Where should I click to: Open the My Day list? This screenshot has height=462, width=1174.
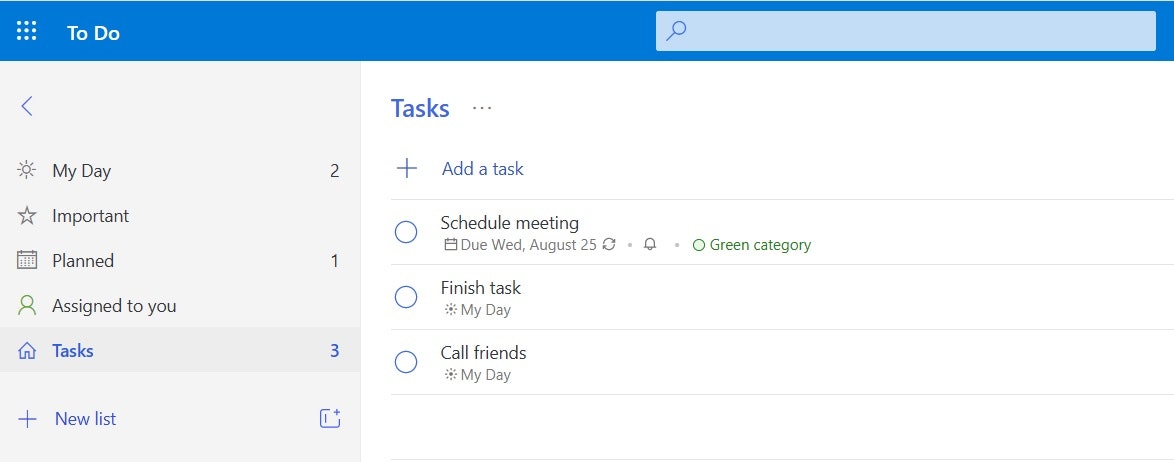[82, 171]
